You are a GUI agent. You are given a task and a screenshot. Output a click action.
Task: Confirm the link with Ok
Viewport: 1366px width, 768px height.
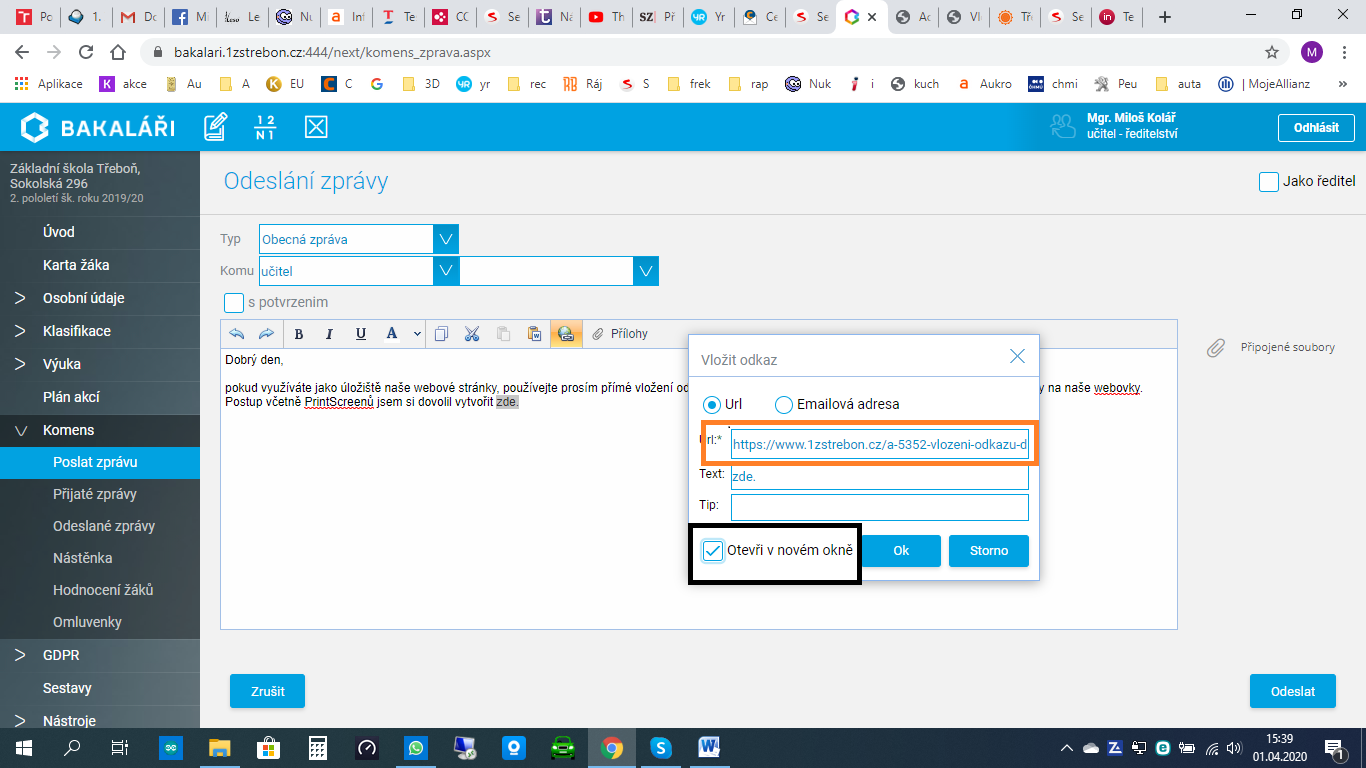(901, 551)
